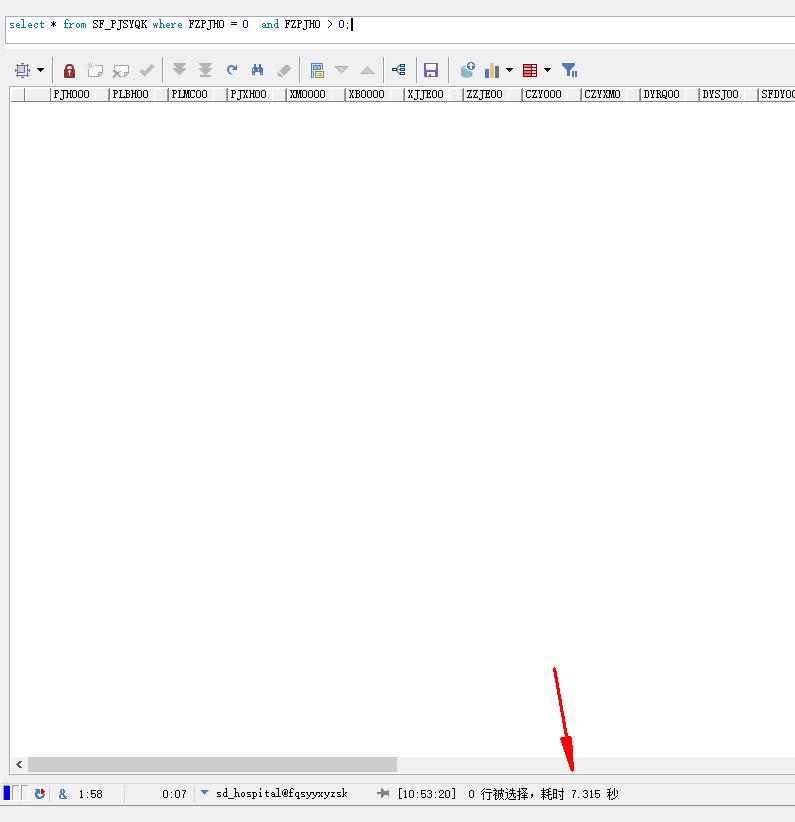Open the bar chart graph icon
Screen dimensions: 795x822
pyautogui.click(x=492, y=70)
